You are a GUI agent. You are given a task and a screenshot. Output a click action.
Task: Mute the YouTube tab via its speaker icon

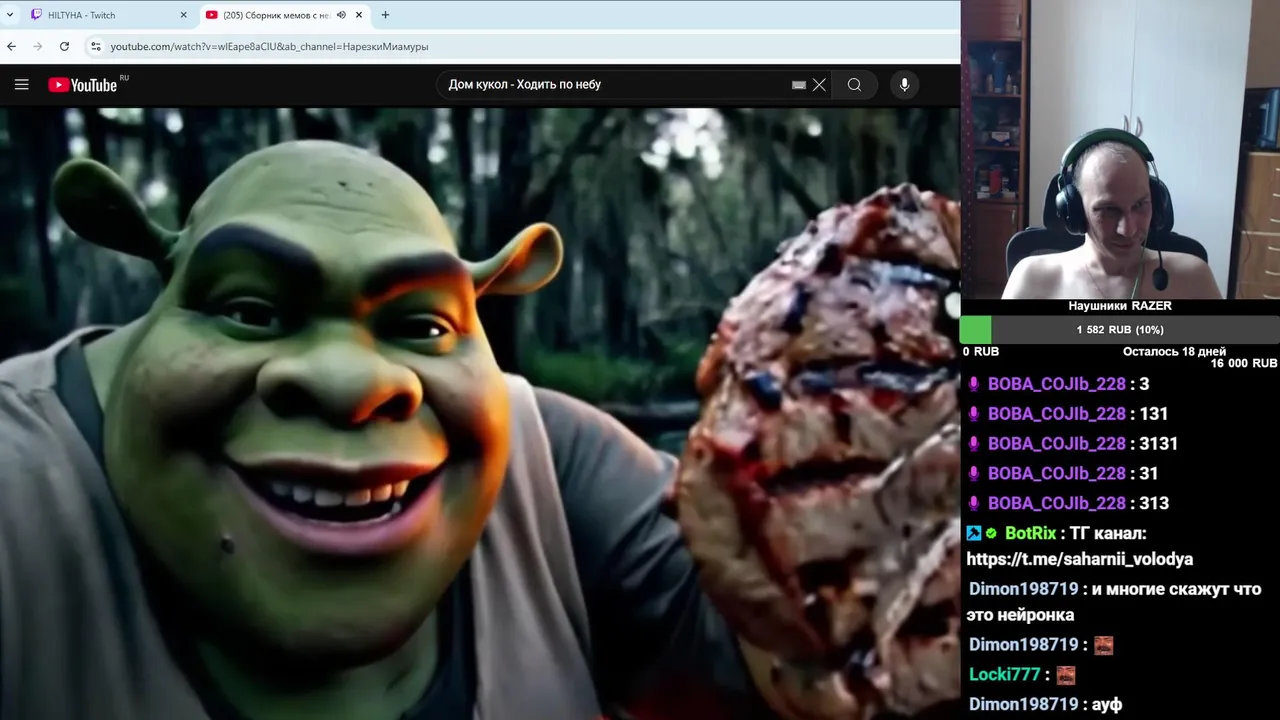[x=341, y=15]
